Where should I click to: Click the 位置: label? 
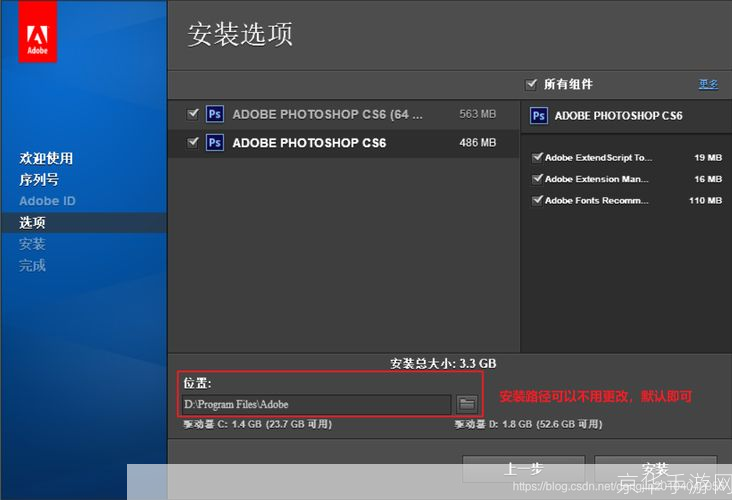[x=197, y=383]
